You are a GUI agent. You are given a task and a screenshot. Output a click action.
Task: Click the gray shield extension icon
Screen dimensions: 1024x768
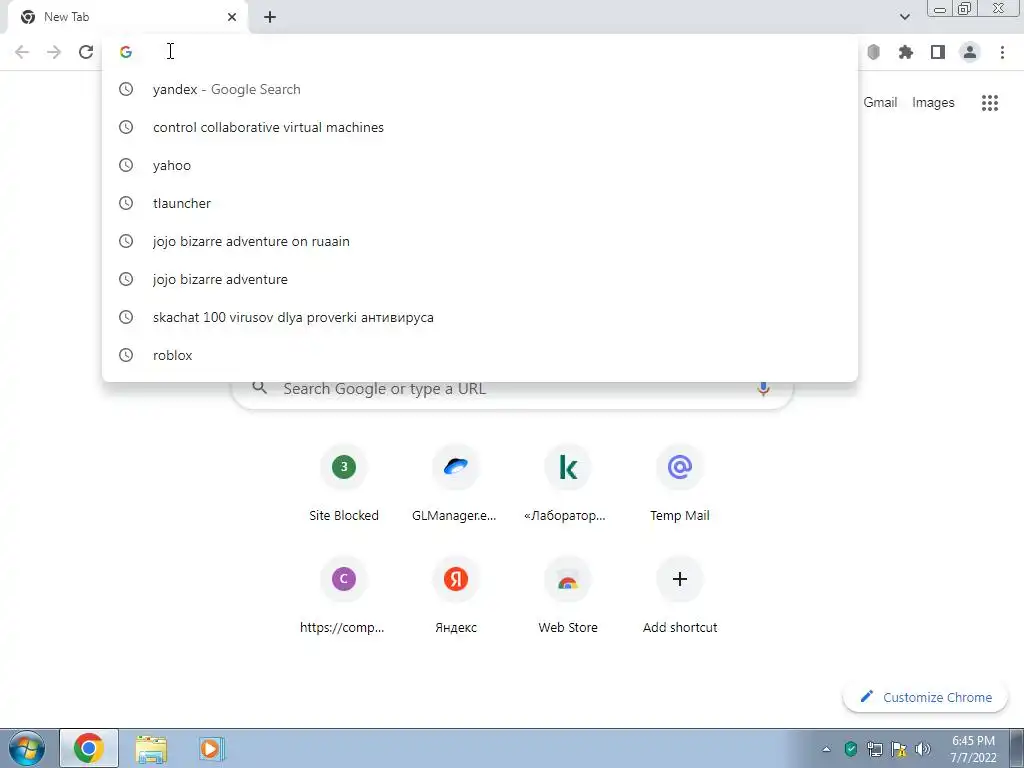tap(873, 52)
